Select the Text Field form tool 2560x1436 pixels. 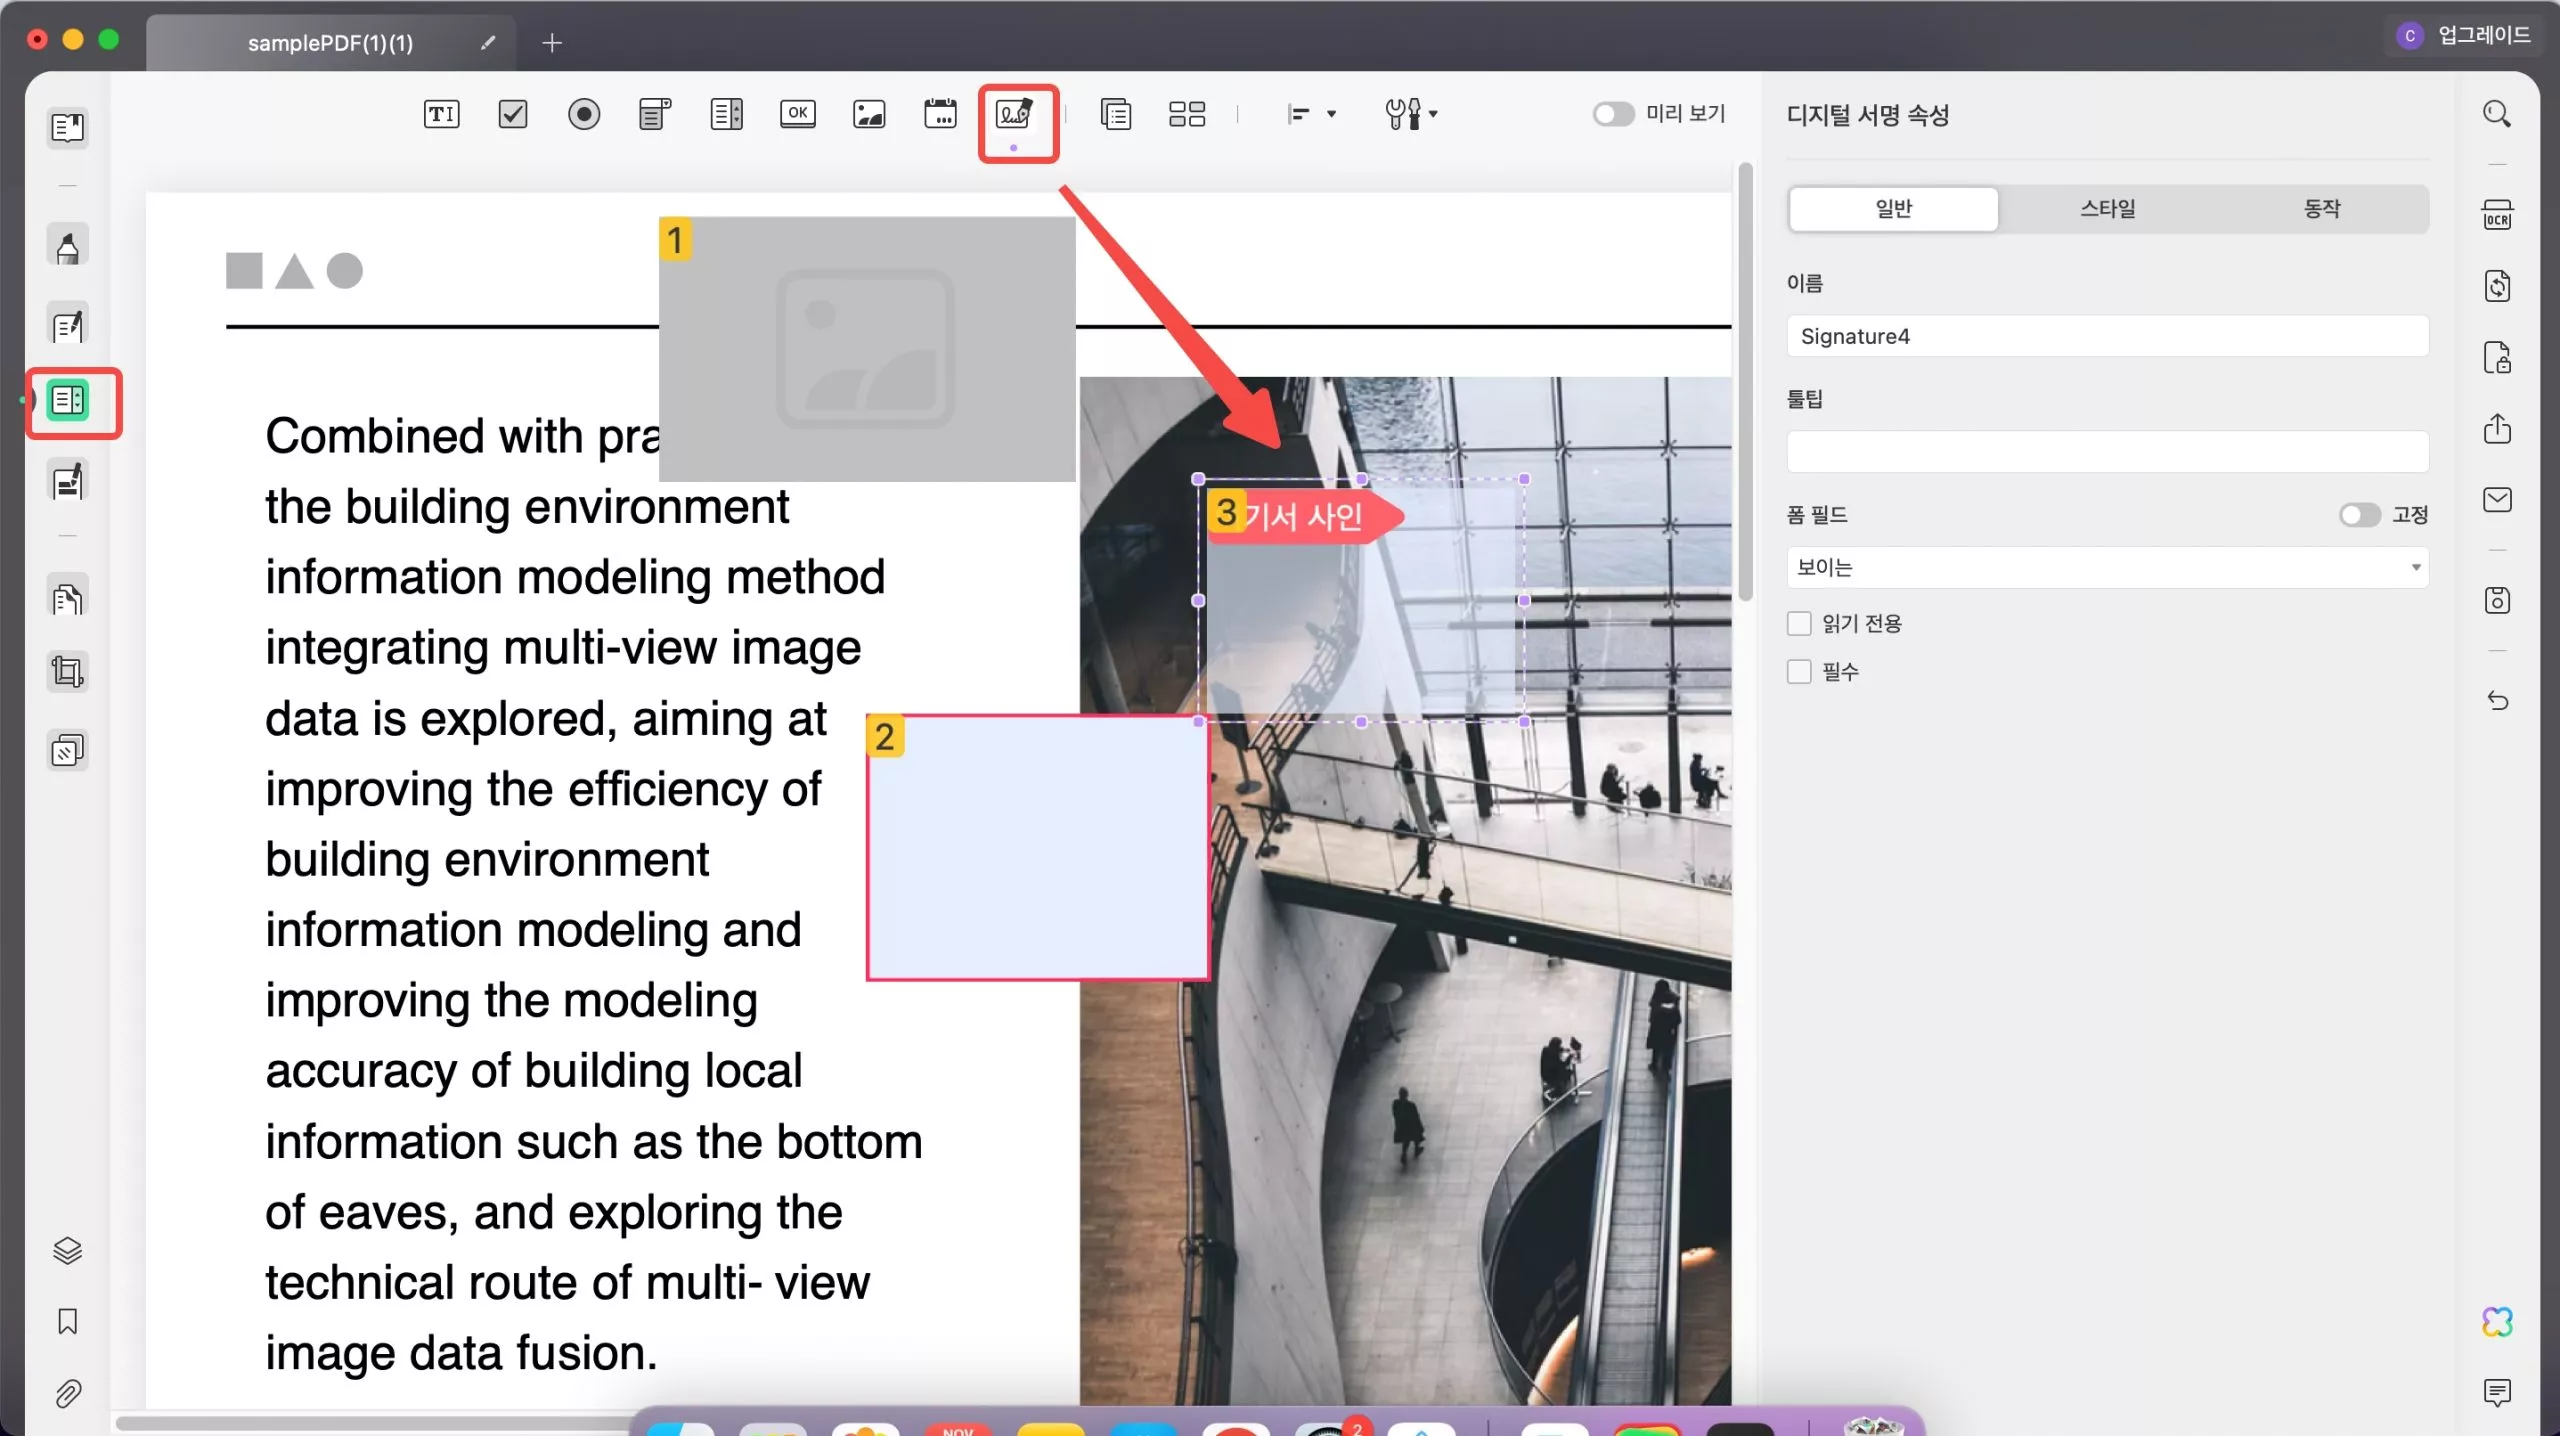tap(441, 114)
